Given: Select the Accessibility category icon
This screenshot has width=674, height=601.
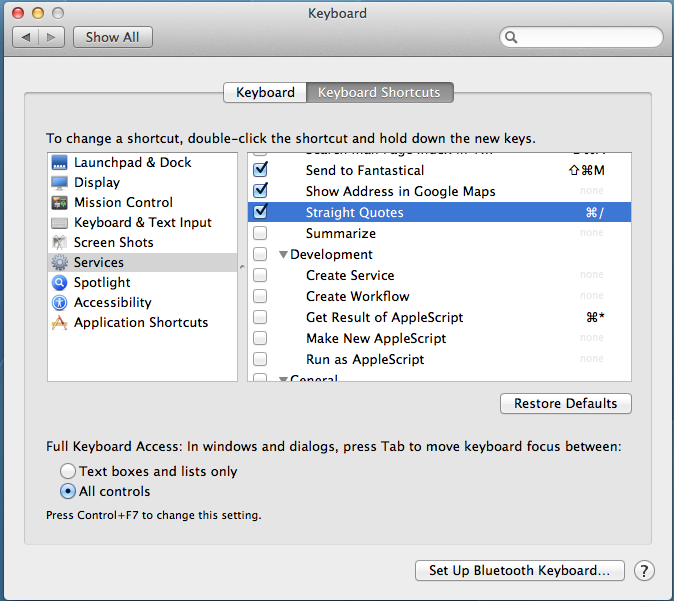Looking at the screenshot, I should [x=59, y=303].
